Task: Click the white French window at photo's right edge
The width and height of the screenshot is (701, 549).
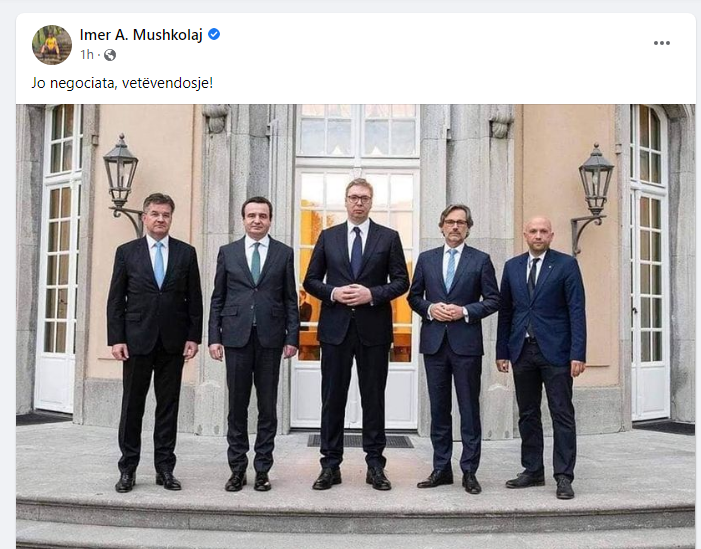Action: 649,262
